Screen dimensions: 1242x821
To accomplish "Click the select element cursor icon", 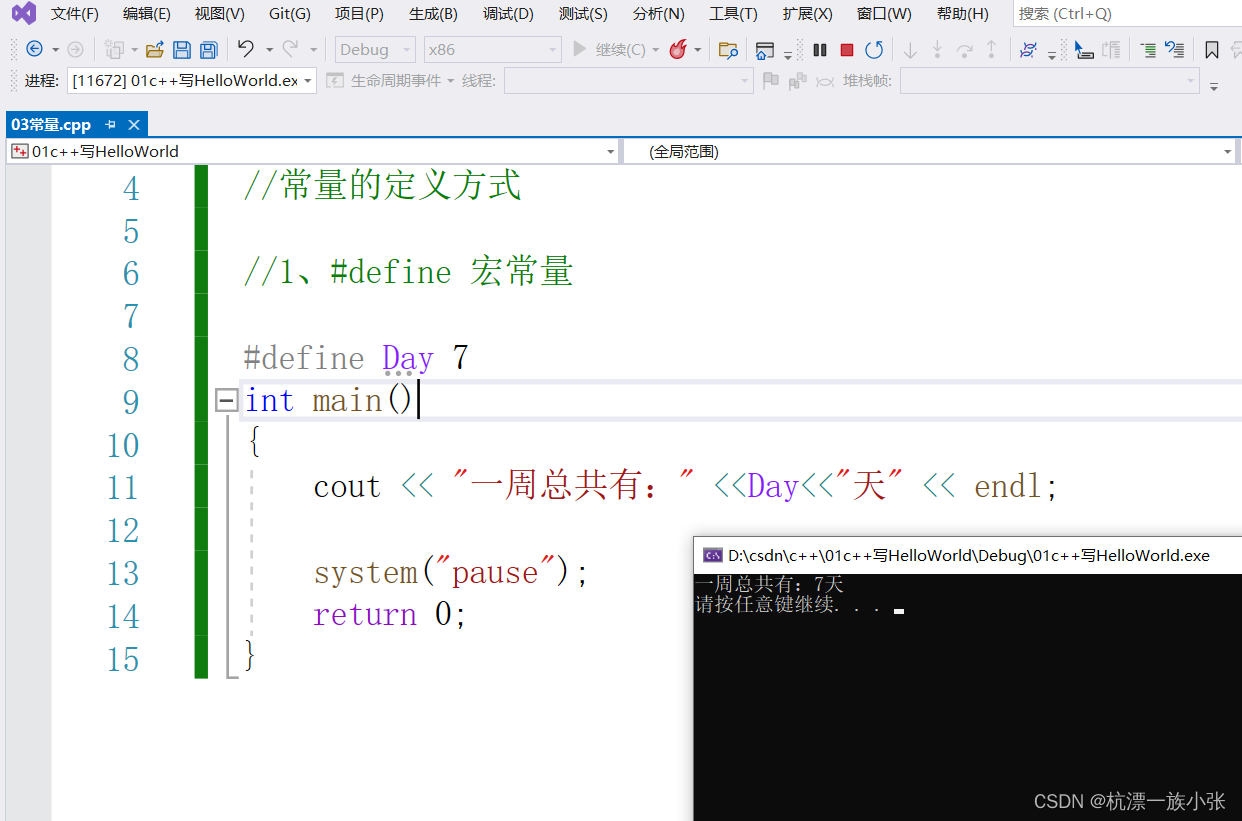I will [1084, 49].
